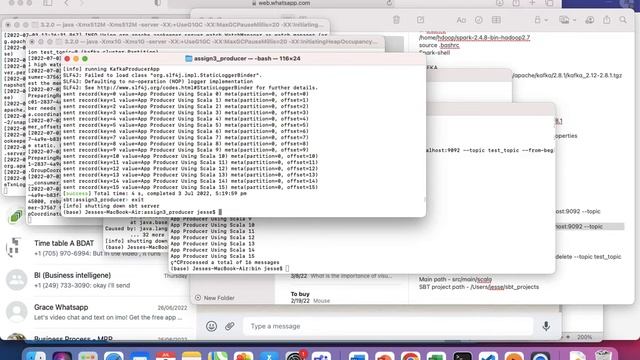Insert a checklist using Notes toolbar icon
Screen dimensions: 640x360
(x=479, y=20)
